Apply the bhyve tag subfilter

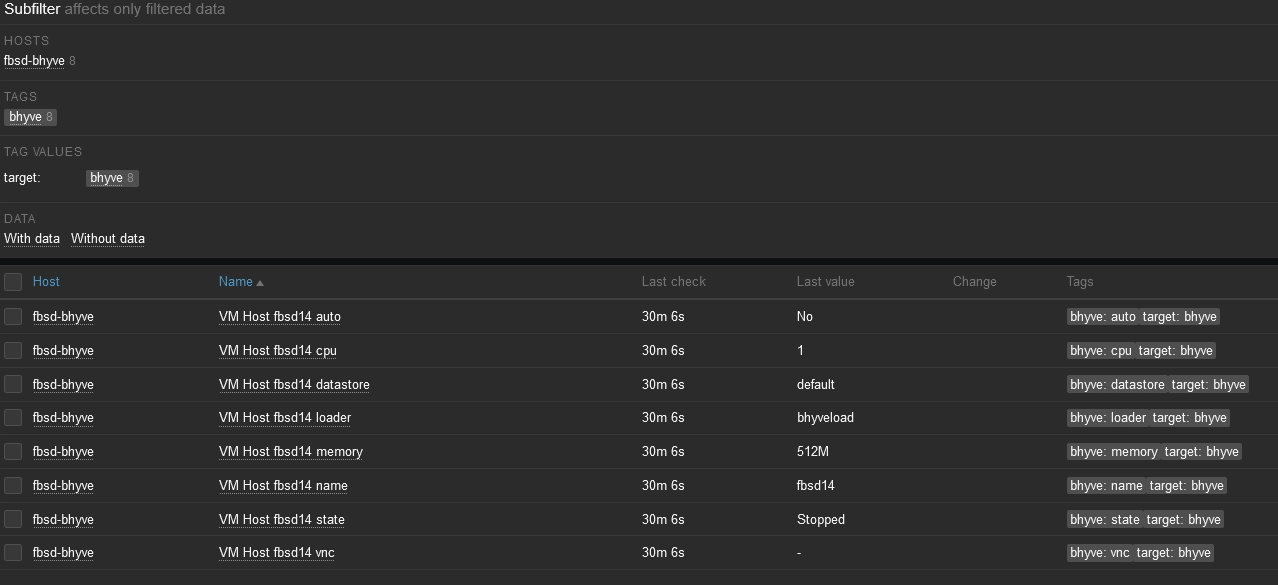click(x=25, y=117)
